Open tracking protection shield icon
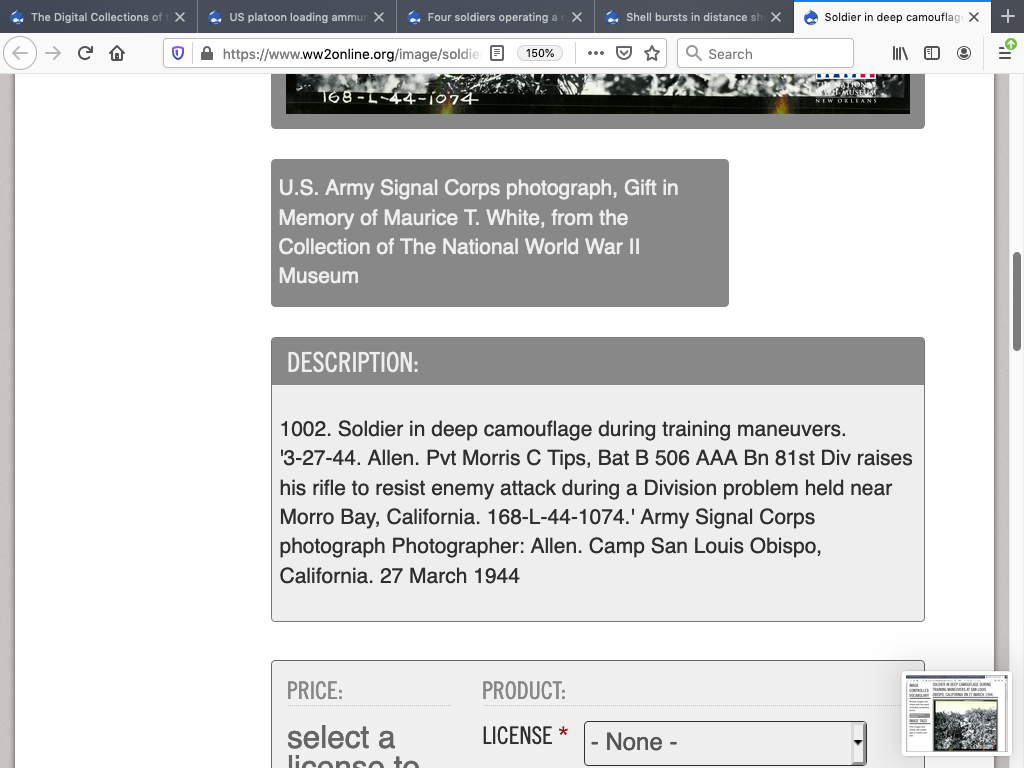1024x768 pixels. 178,53
